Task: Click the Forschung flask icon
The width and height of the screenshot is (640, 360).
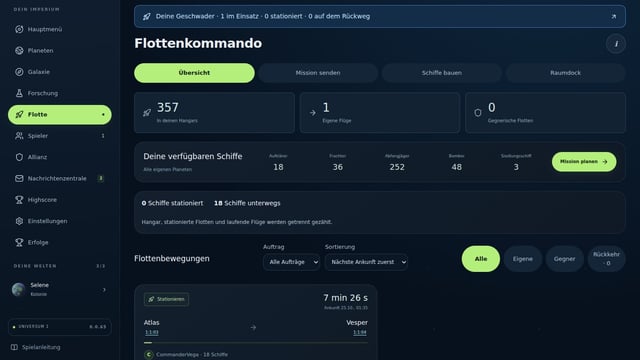Action: click(19, 93)
